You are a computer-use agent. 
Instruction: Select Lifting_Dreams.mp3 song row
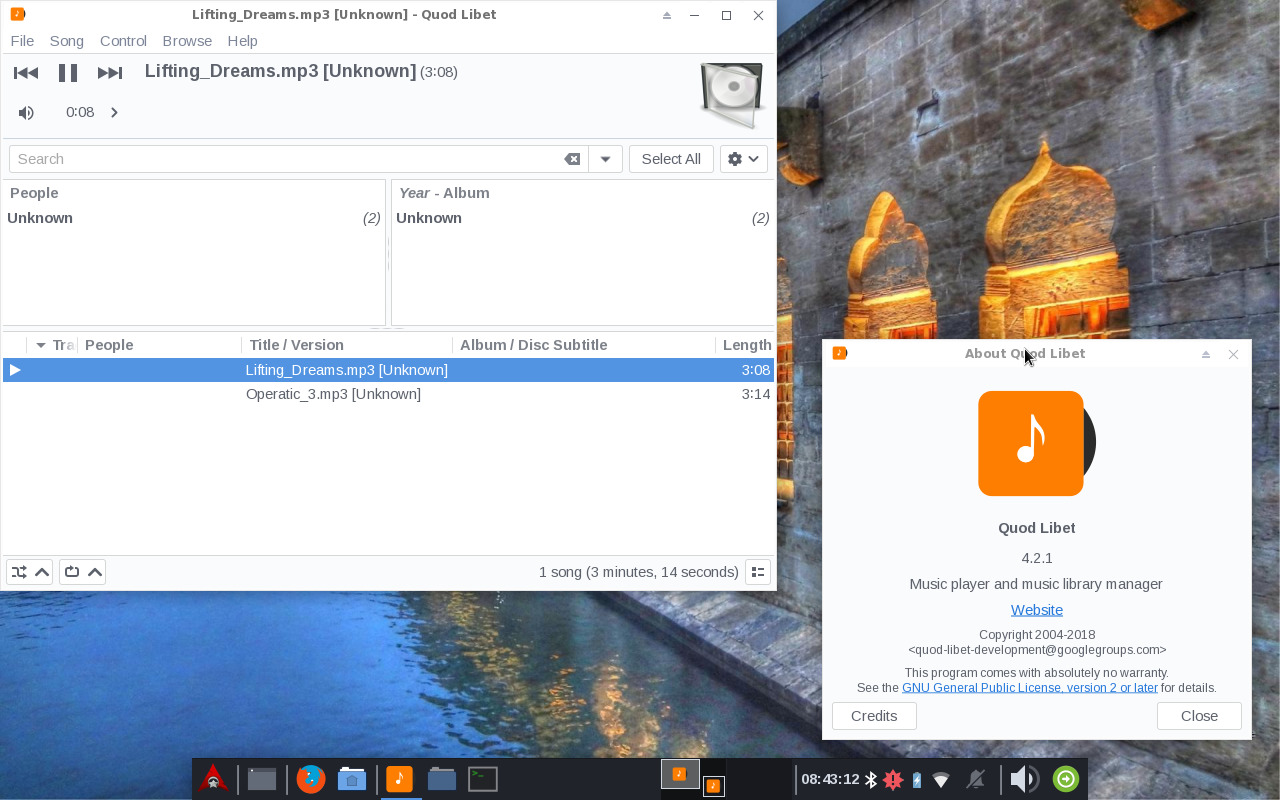click(x=388, y=370)
